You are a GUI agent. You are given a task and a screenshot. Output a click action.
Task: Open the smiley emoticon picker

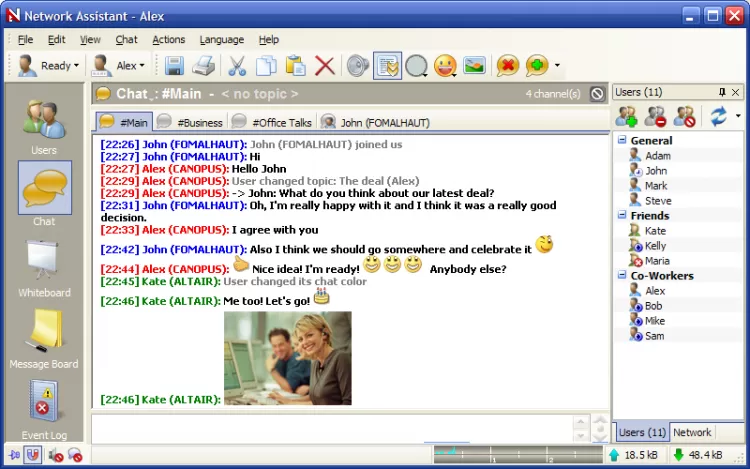coord(445,66)
